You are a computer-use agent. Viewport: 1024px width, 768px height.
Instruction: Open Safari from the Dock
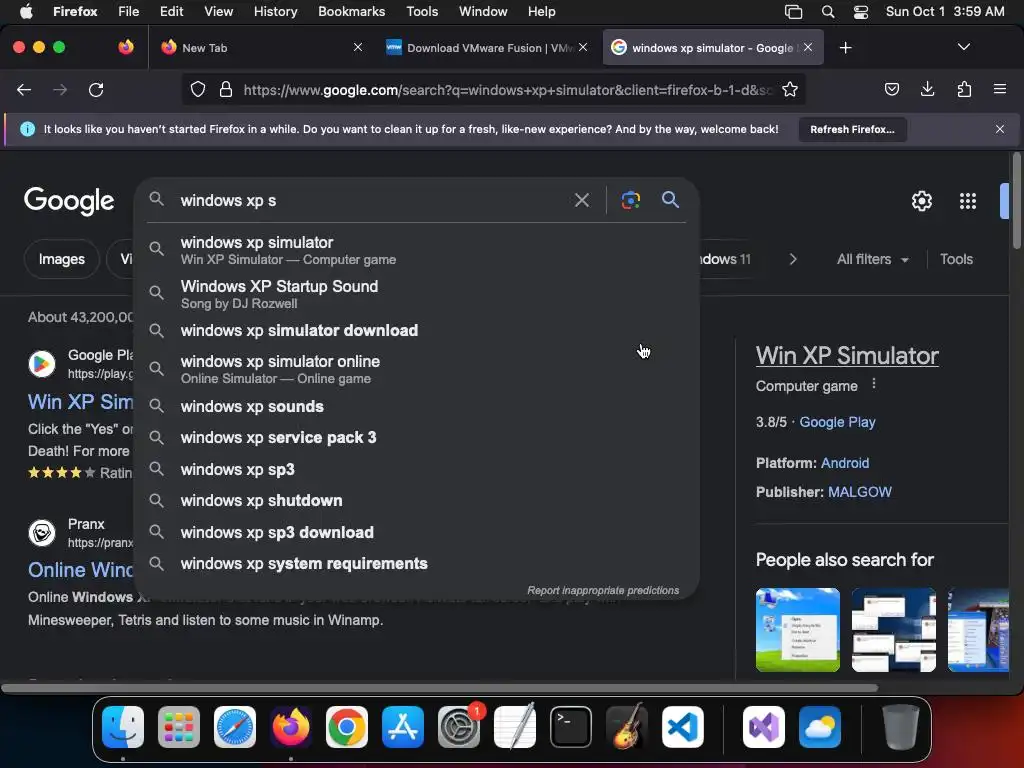point(235,727)
